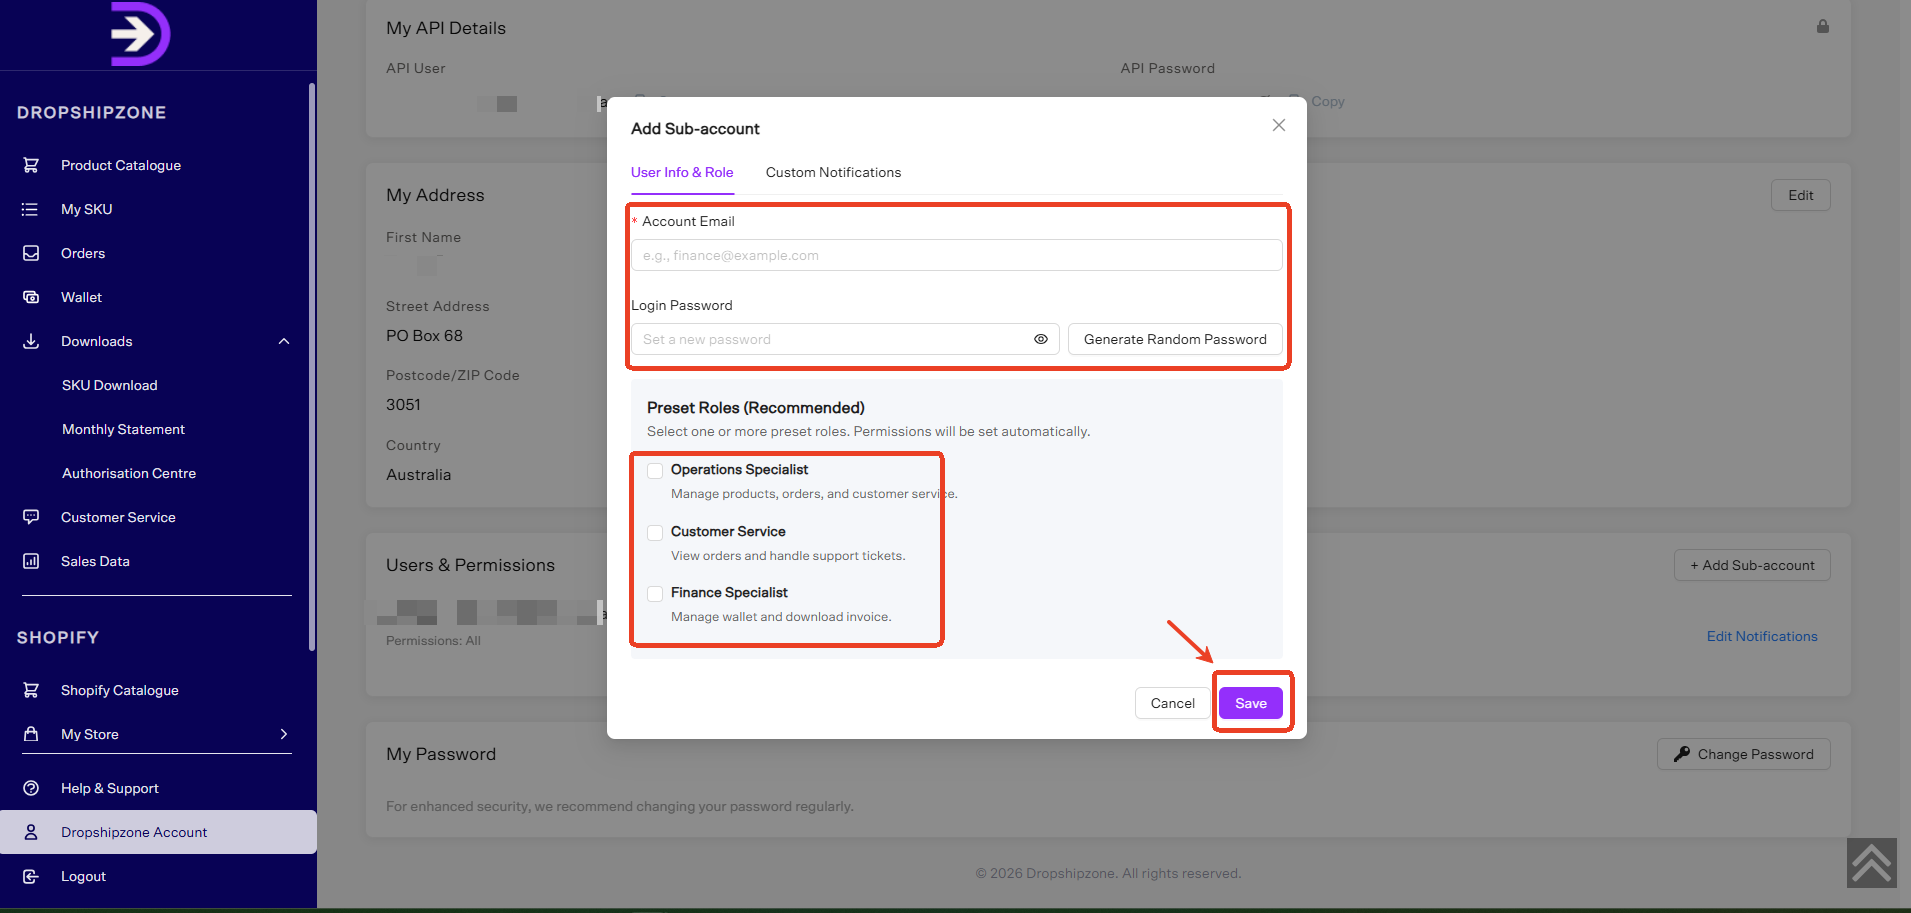The height and width of the screenshot is (913, 1911).
Task: Click the Shopify Catalogue cart icon
Action: click(31, 690)
